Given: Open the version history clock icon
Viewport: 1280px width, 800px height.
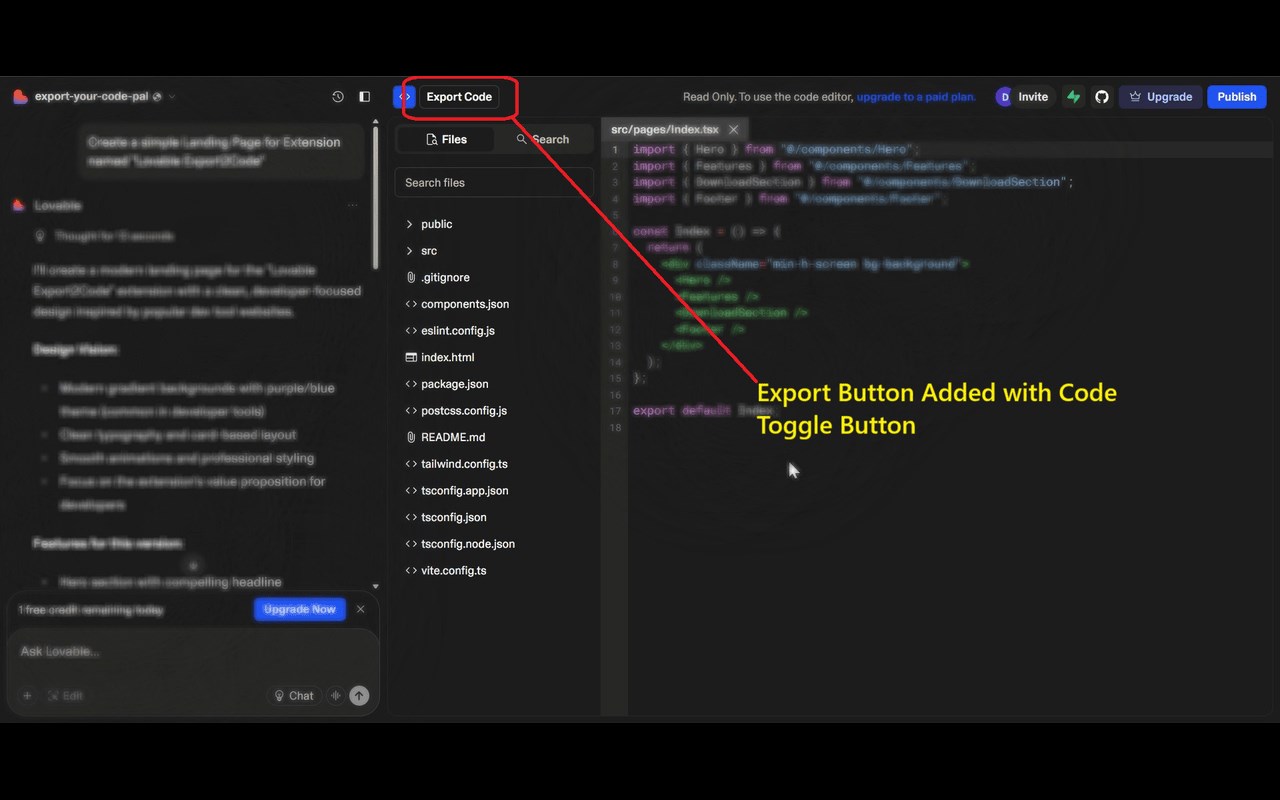Looking at the screenshot, I should point(338,97).
